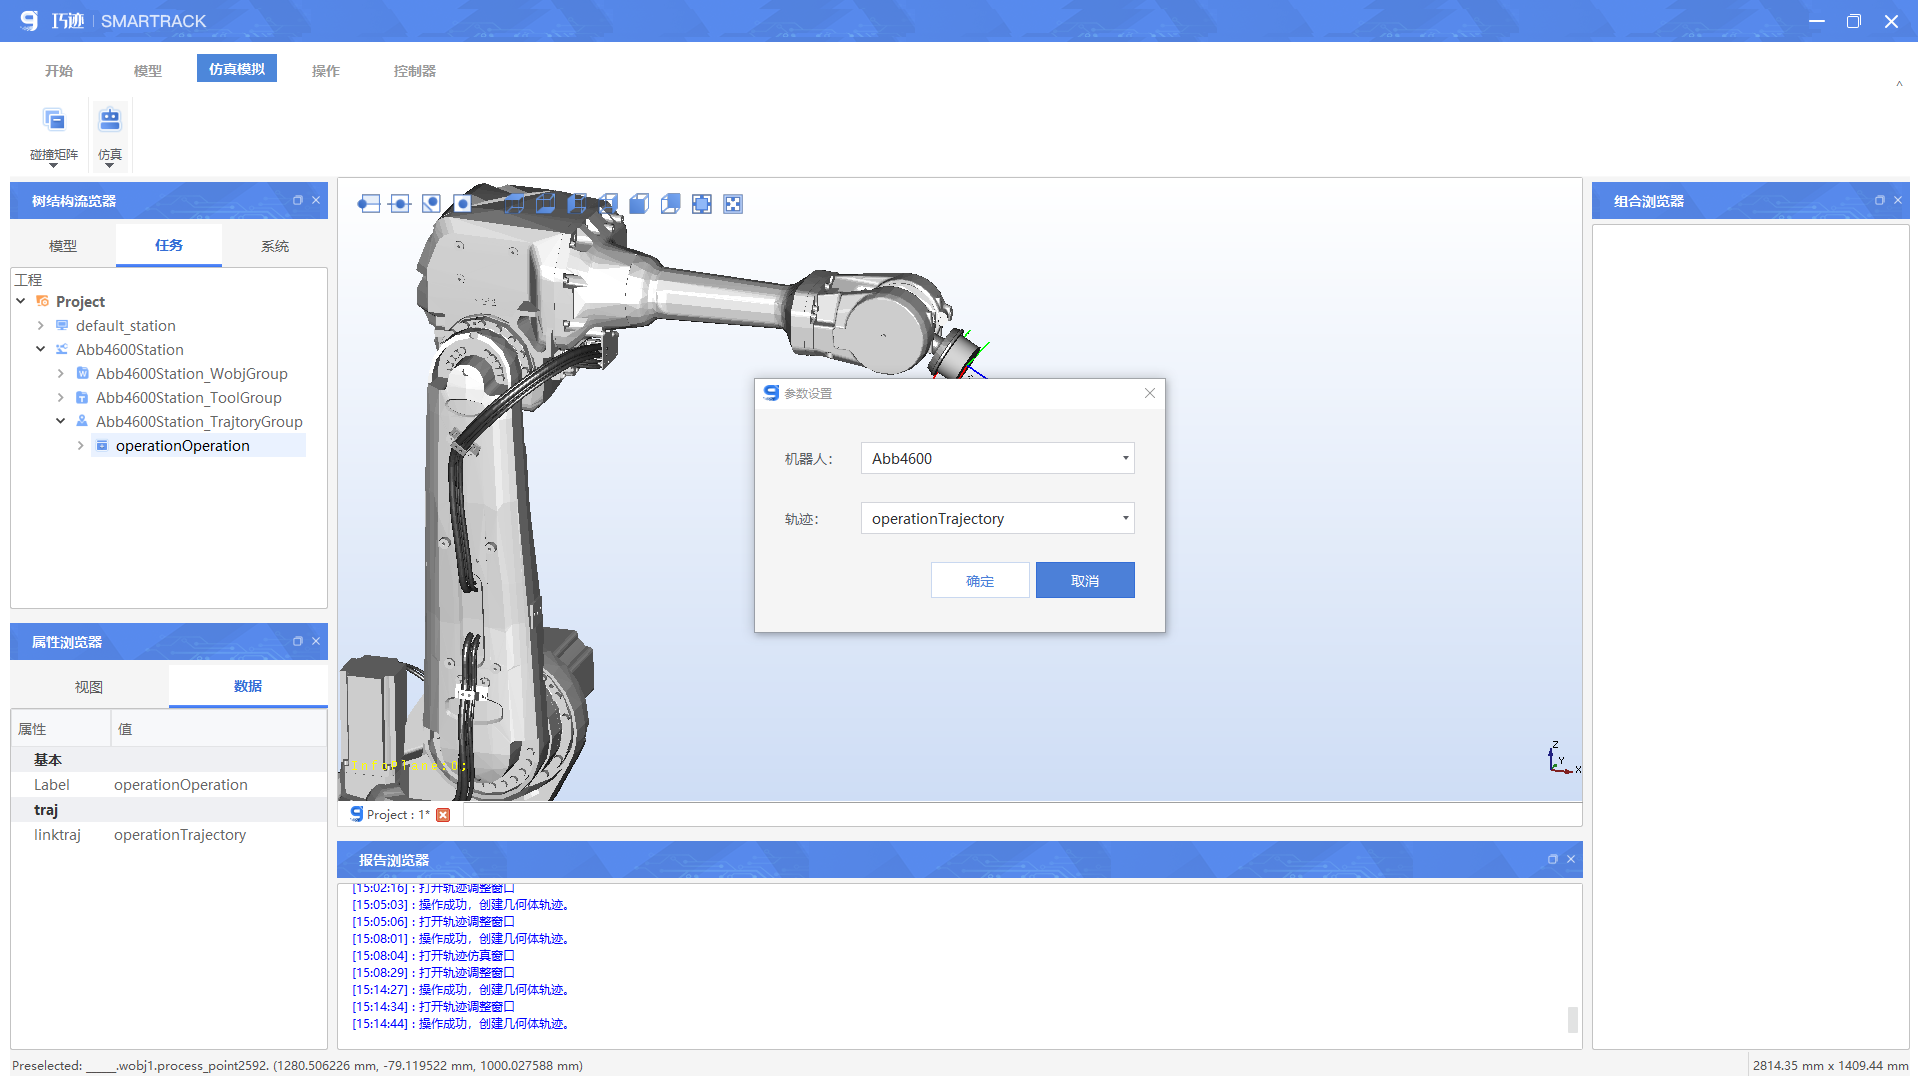
Task: Open the 模型 ribbon tab
Action: pos(148,71)
